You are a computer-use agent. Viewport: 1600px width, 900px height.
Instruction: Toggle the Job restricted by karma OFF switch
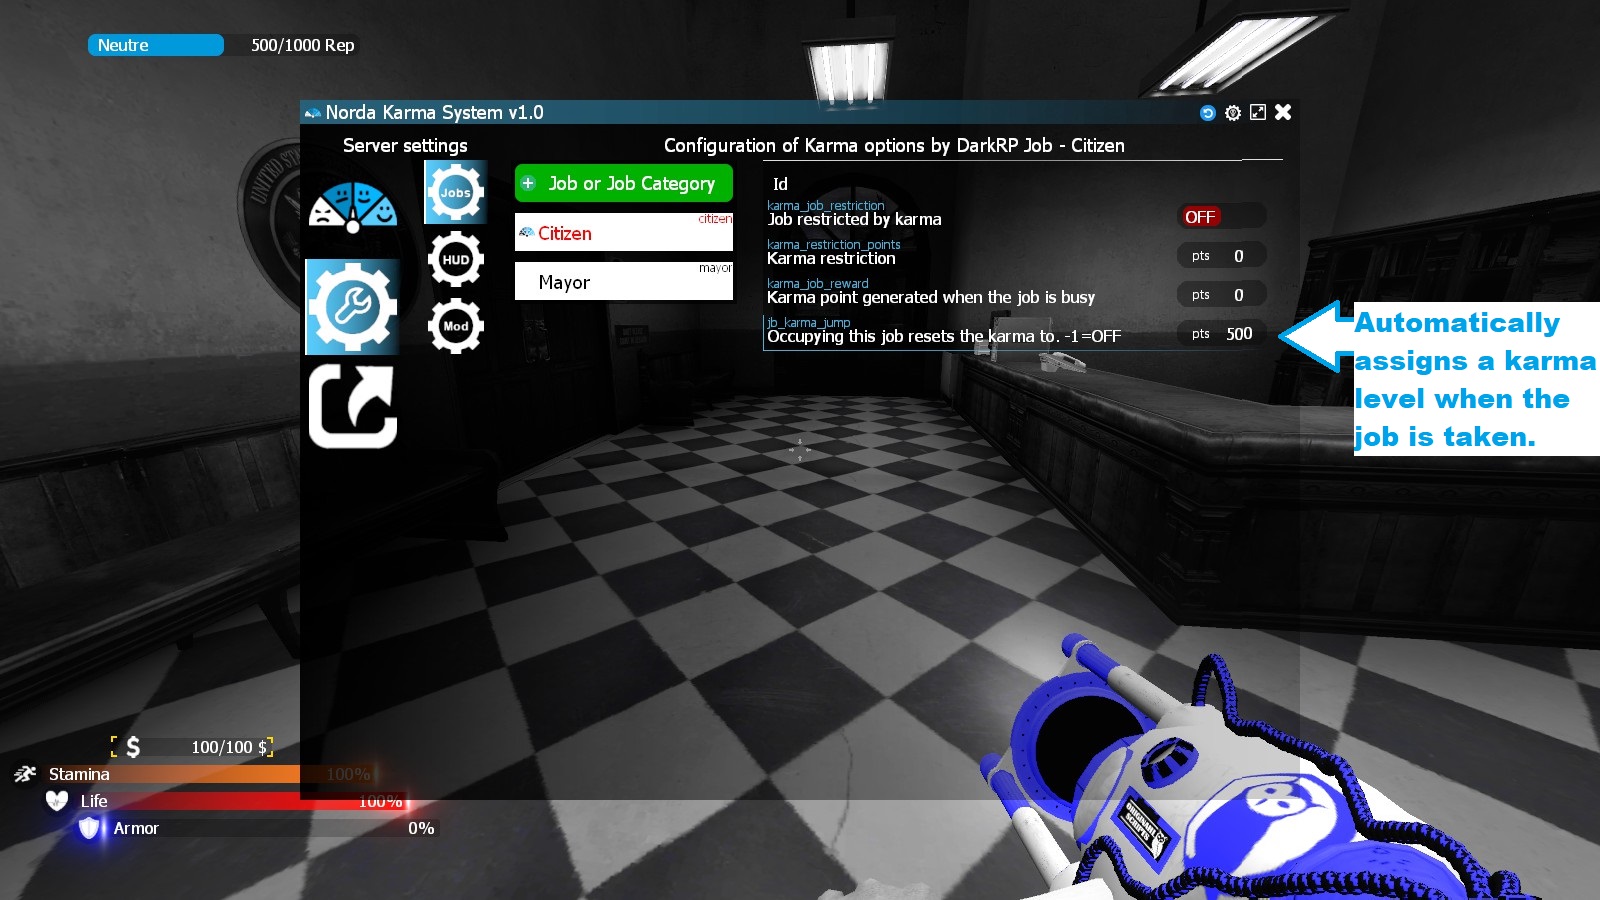click(1221, 217)
